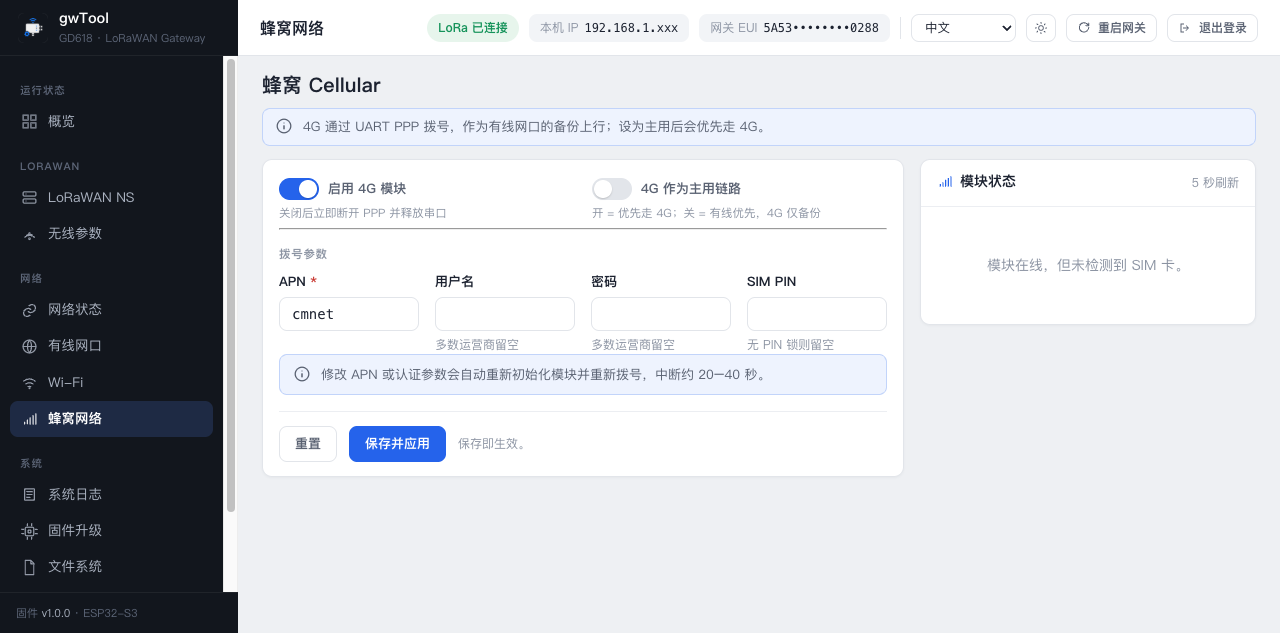Click the 蜂窝 Cellular page heading
The width and height of the screenshot is (1280, 633).
pos(321,85)
